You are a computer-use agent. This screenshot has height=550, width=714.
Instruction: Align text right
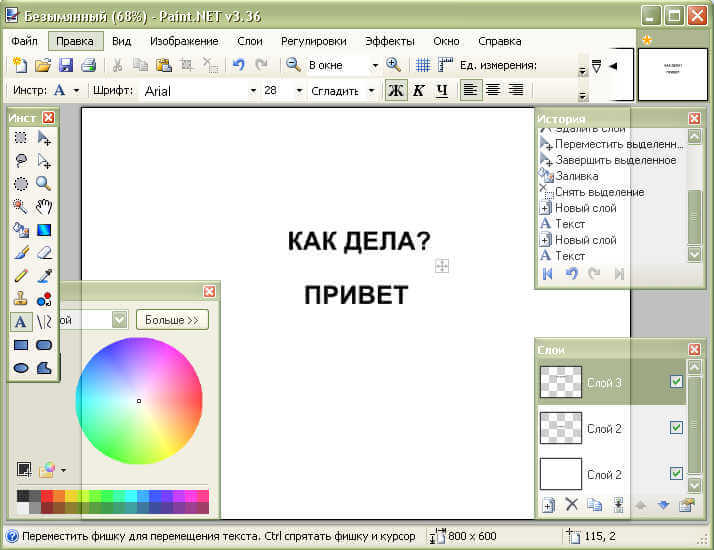(x=516, y=90)
